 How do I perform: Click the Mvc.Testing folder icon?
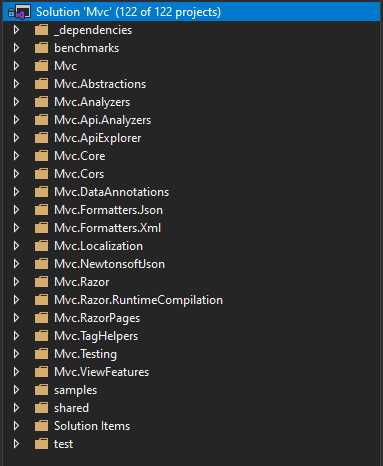pyautogui.click(x=41, y=354)
